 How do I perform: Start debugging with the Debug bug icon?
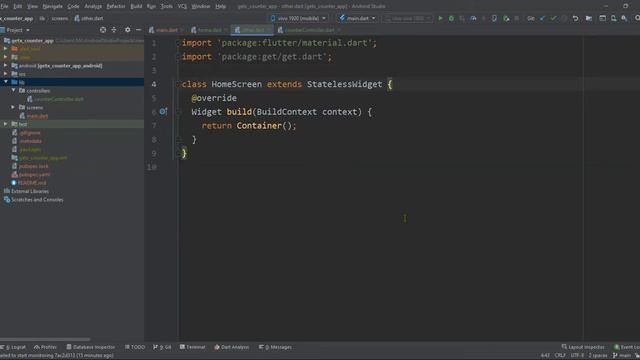pos(451,18)
